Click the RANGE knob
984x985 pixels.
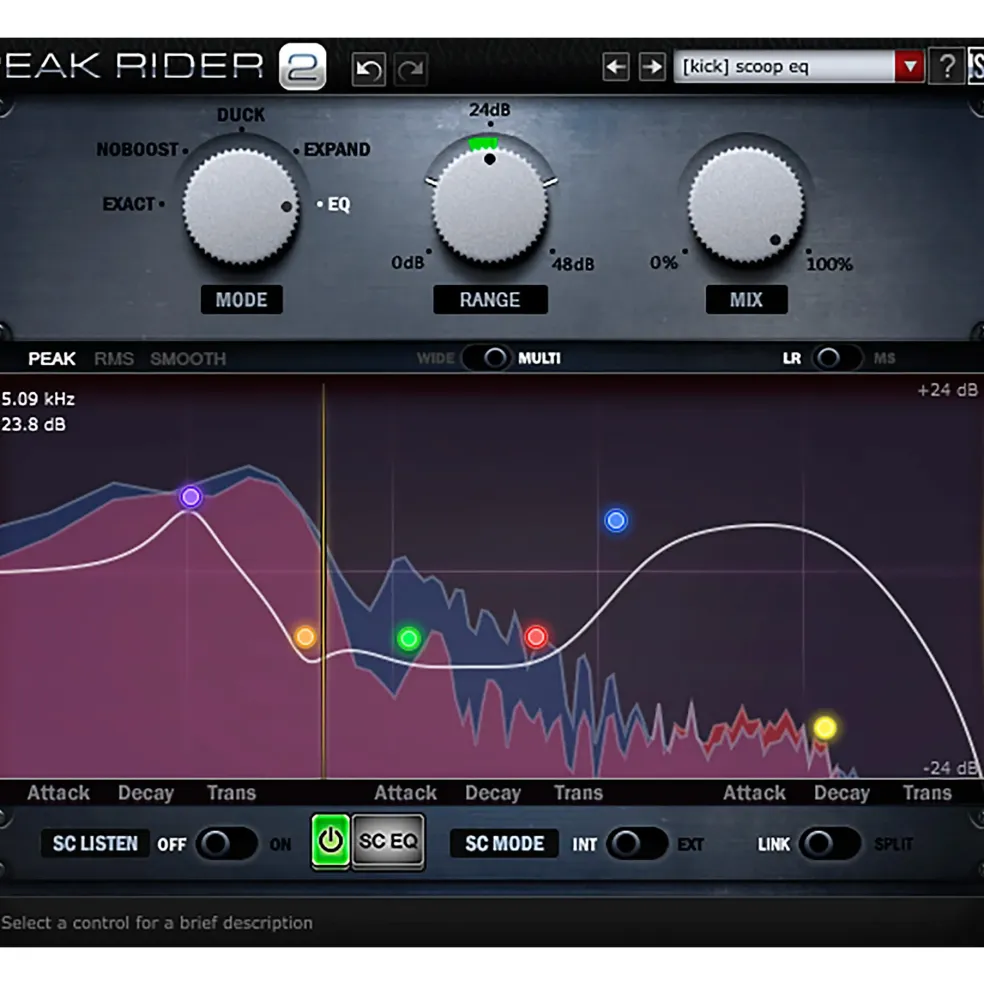[489, 207]
